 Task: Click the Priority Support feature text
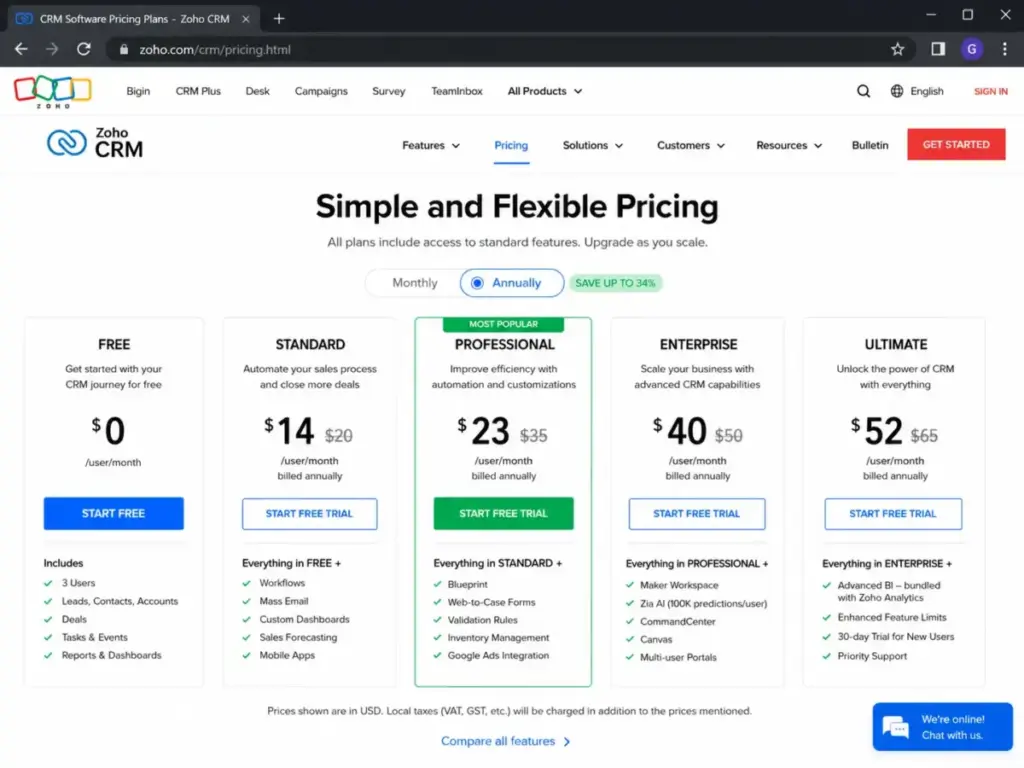coord(872,656)
